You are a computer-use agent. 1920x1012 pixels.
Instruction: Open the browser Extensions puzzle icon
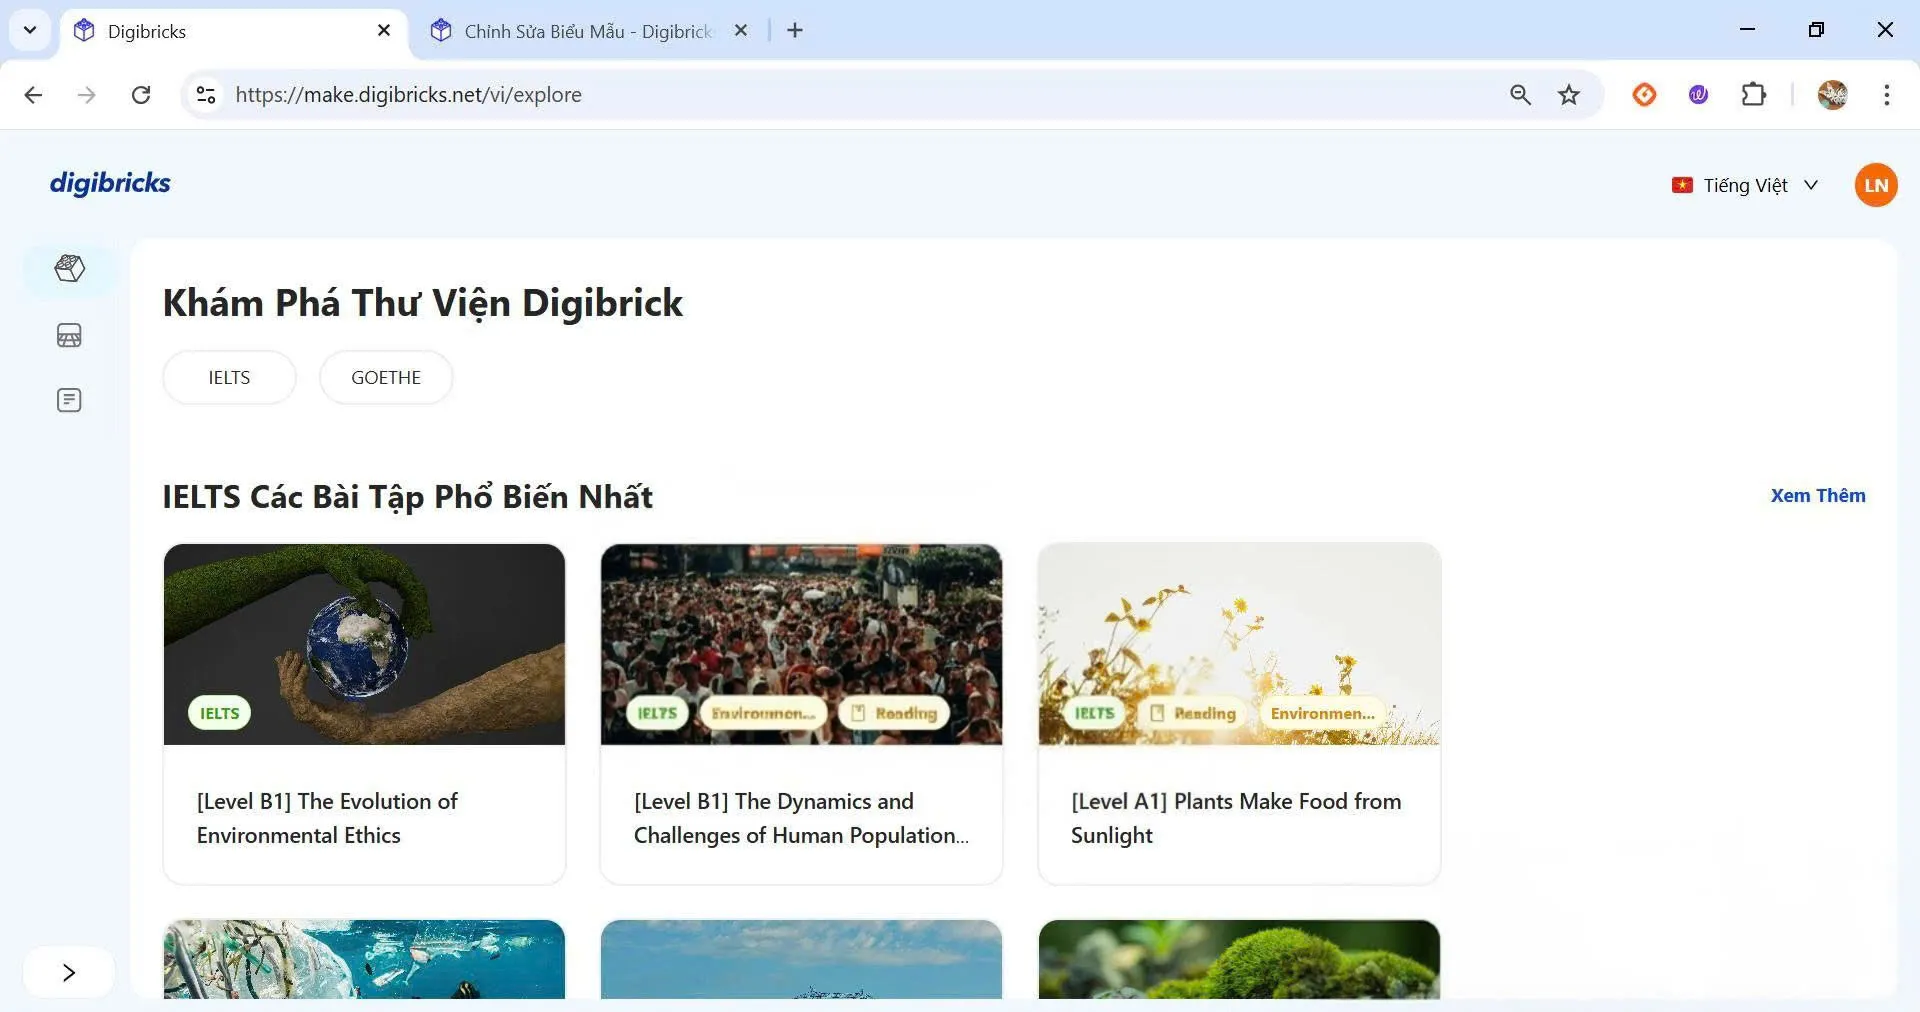tap(1753, 95)
